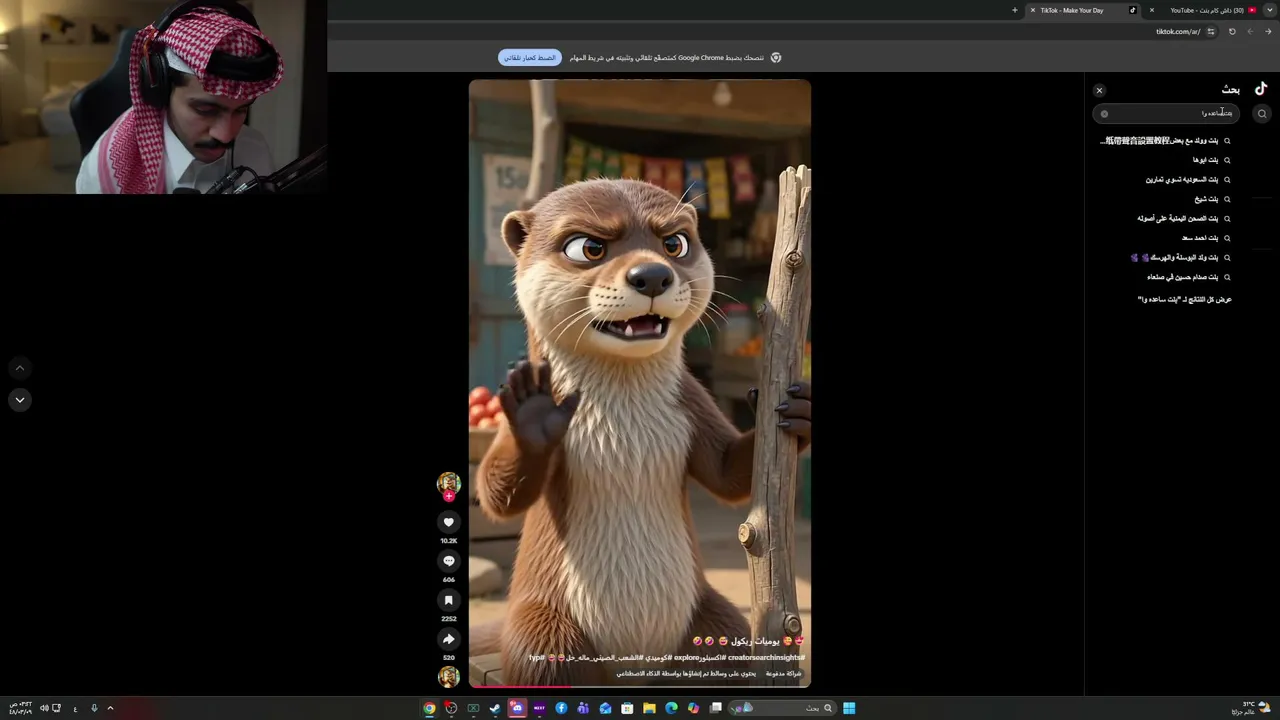
Task: Click the tiktok.com/ar/ address bar
Action: point(1178,31)
